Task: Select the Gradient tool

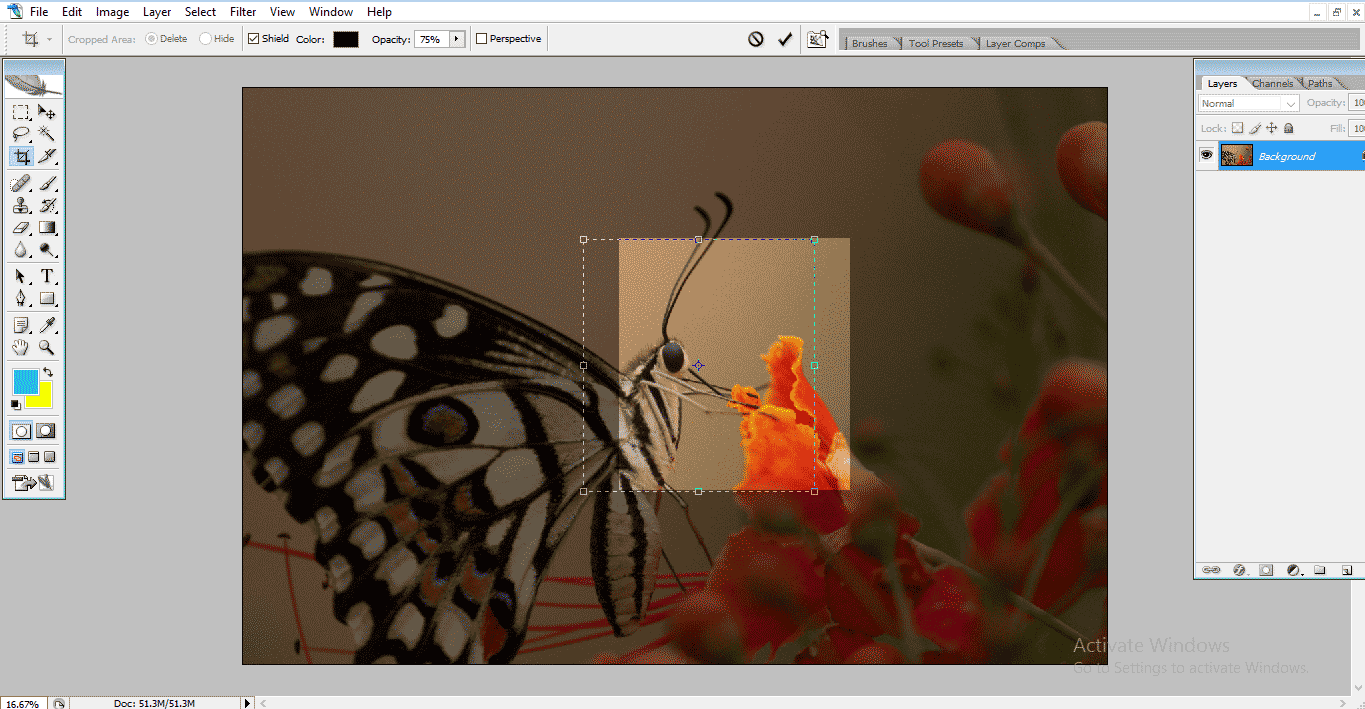Action: coord(47,228)
